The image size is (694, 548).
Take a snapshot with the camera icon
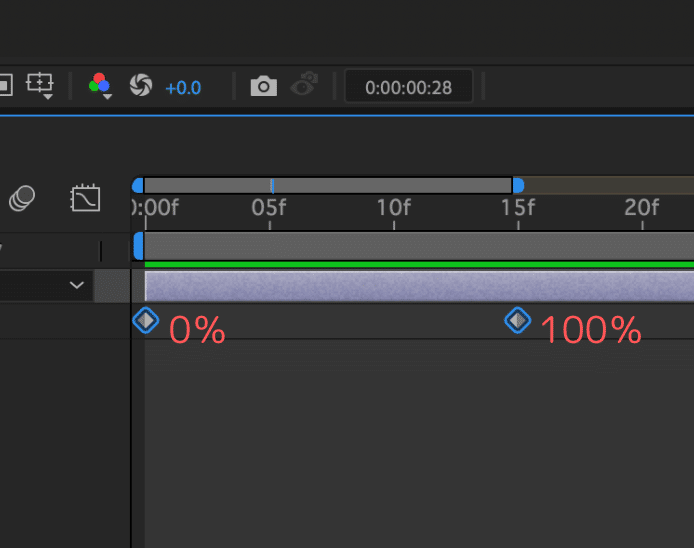pos(263,87)
